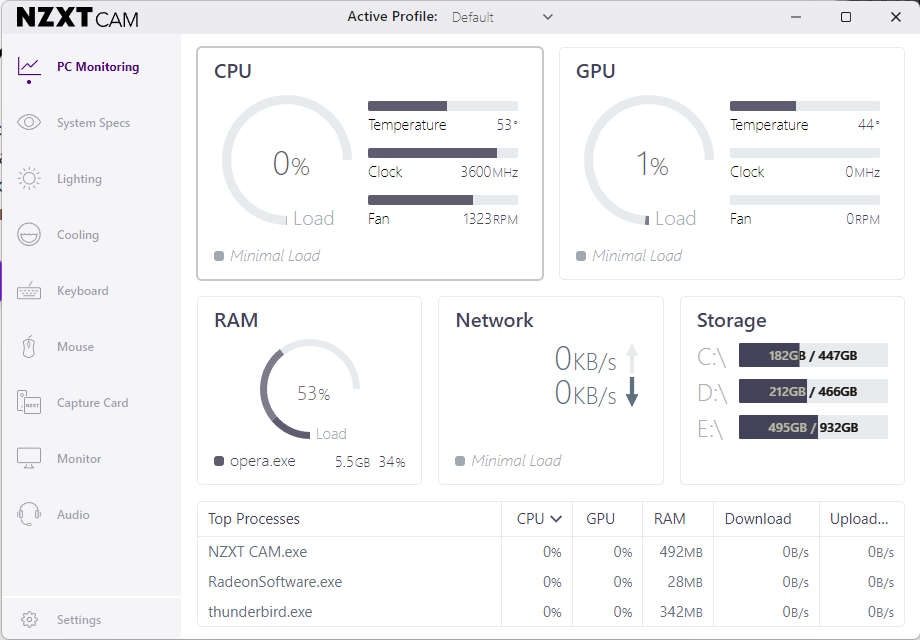The image size is (920, 640).
Task: Open the Capture Card icon
Action: tap(29, 402)
